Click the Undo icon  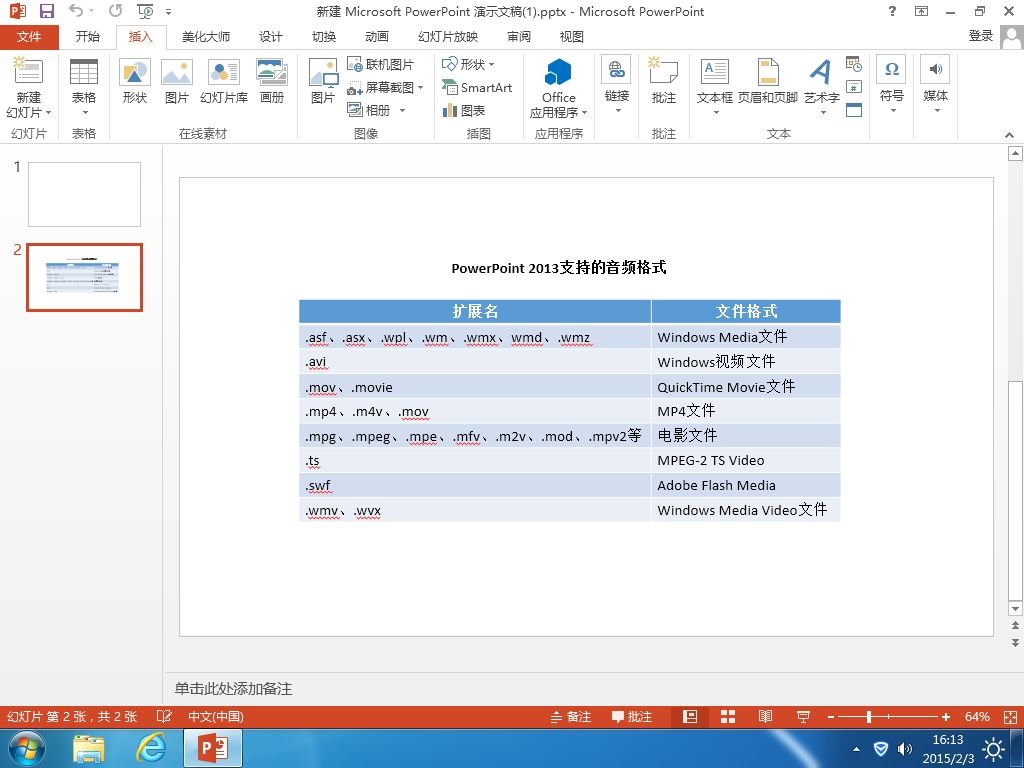[x=76, y=11]
